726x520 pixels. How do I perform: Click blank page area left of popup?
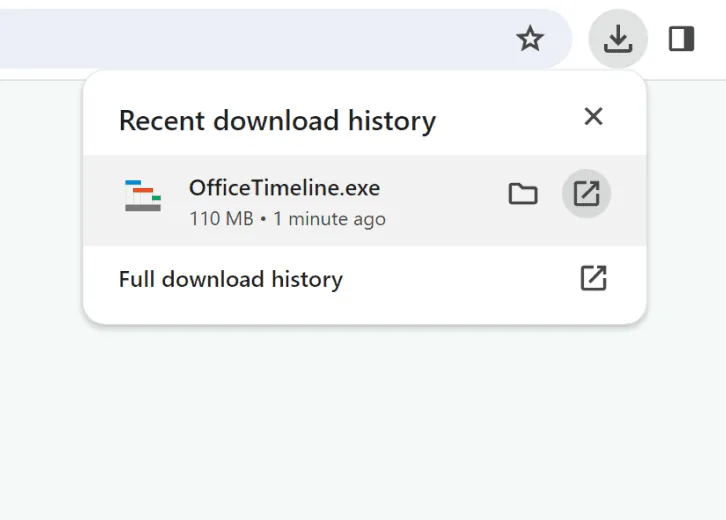tap(40, 250)
